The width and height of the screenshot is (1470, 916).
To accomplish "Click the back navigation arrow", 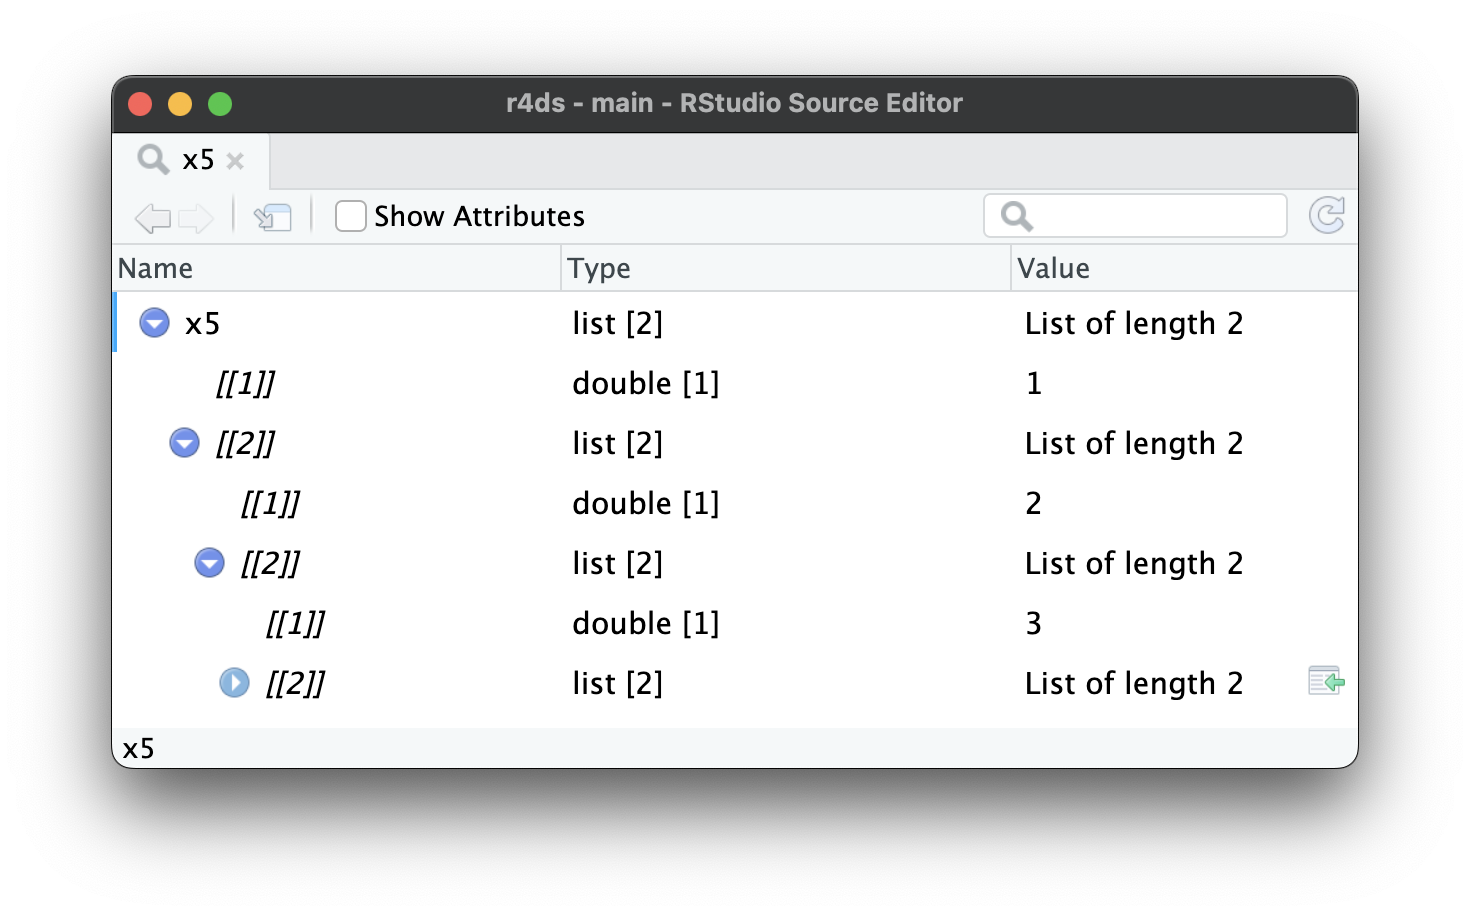I will (x=153, y=218).
